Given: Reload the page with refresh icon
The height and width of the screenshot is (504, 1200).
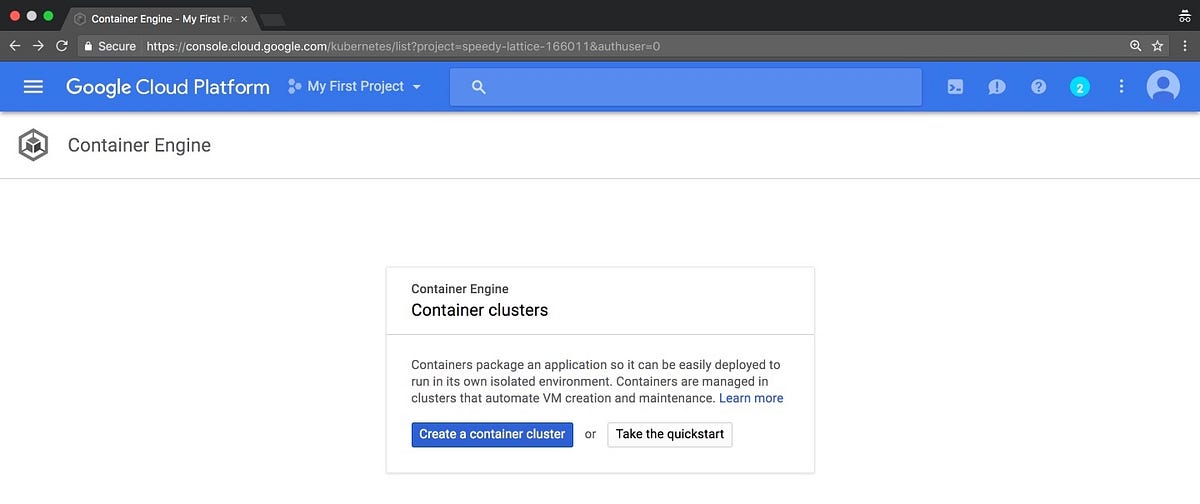Looking at the screenshot, I should tap(62, 46).
